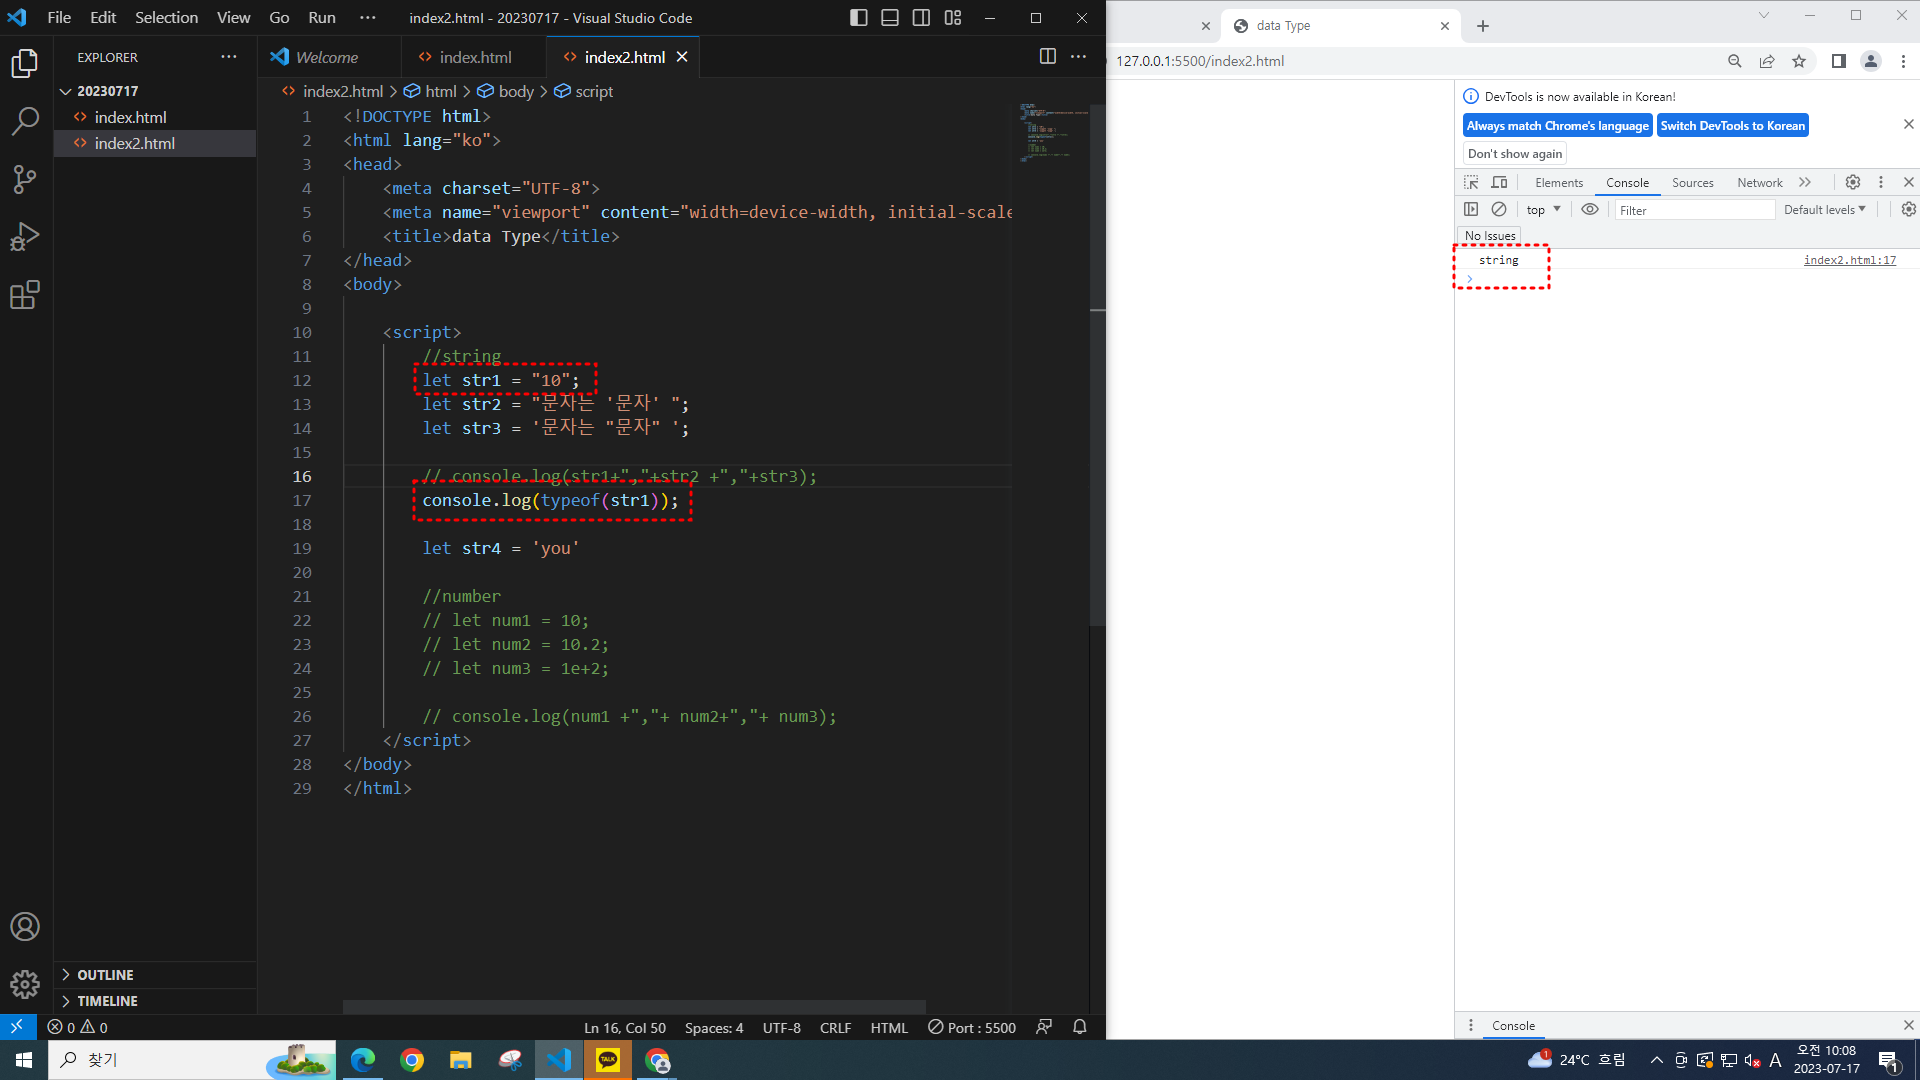Toggle device toolbar in DevTools

pyautogui.click(x=1499, y=182)
